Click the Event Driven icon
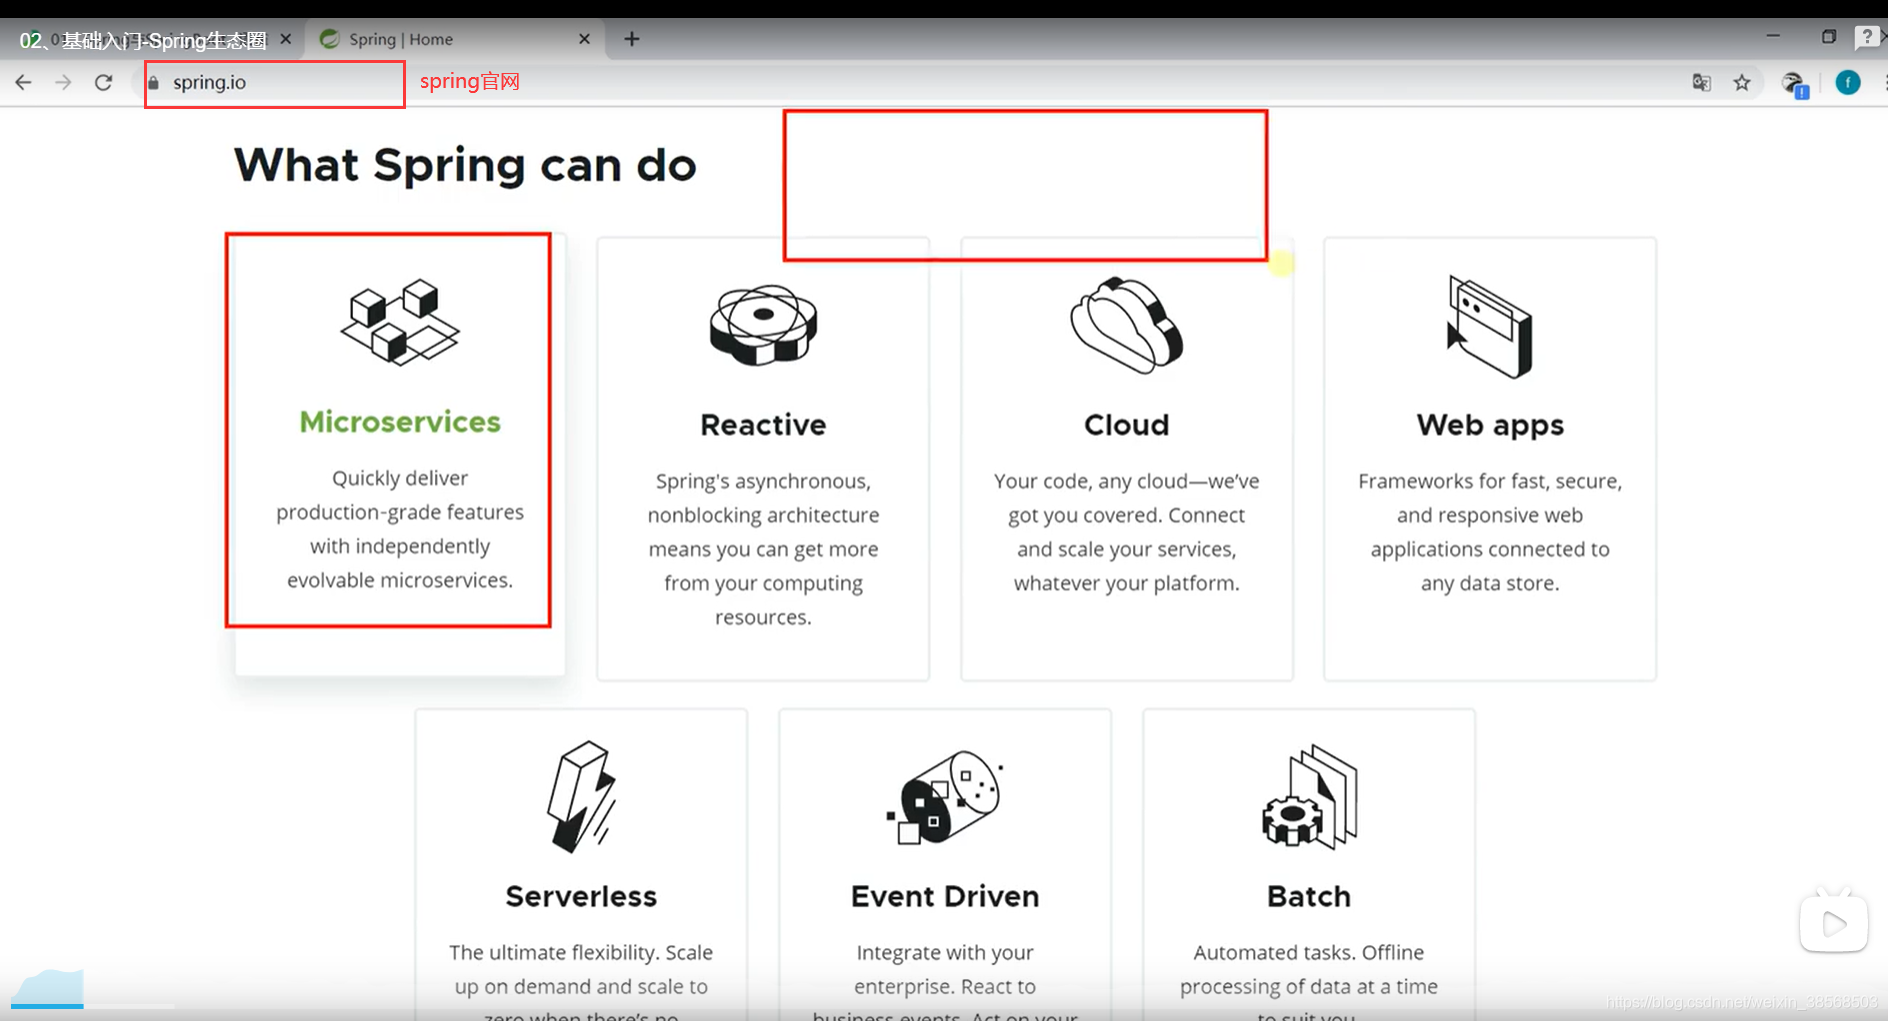The height and width of the screenshot is (1021, 1888). (945, 797)
